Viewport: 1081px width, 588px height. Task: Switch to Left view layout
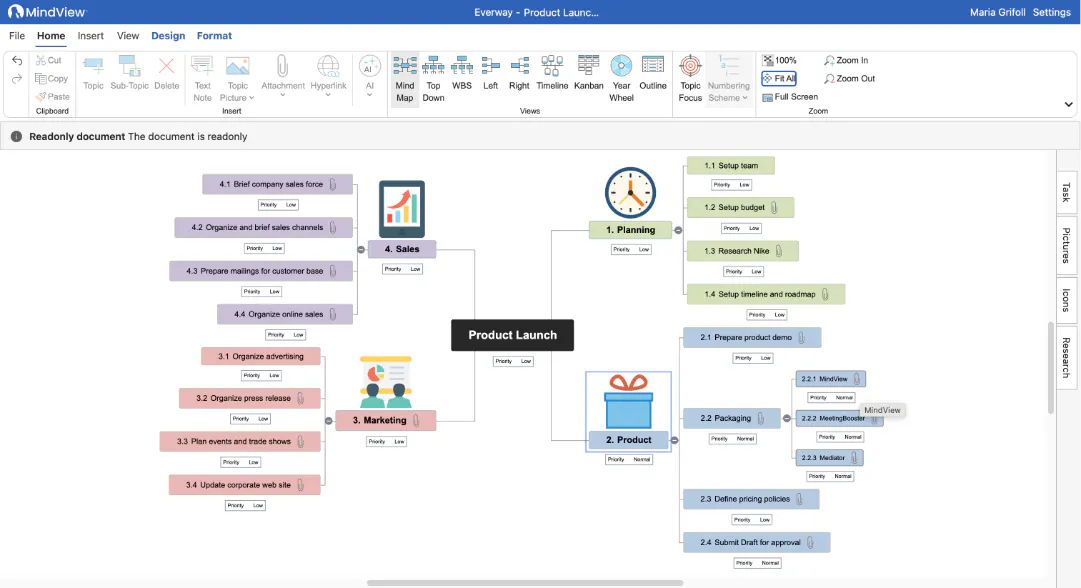(x=490, y=73)
